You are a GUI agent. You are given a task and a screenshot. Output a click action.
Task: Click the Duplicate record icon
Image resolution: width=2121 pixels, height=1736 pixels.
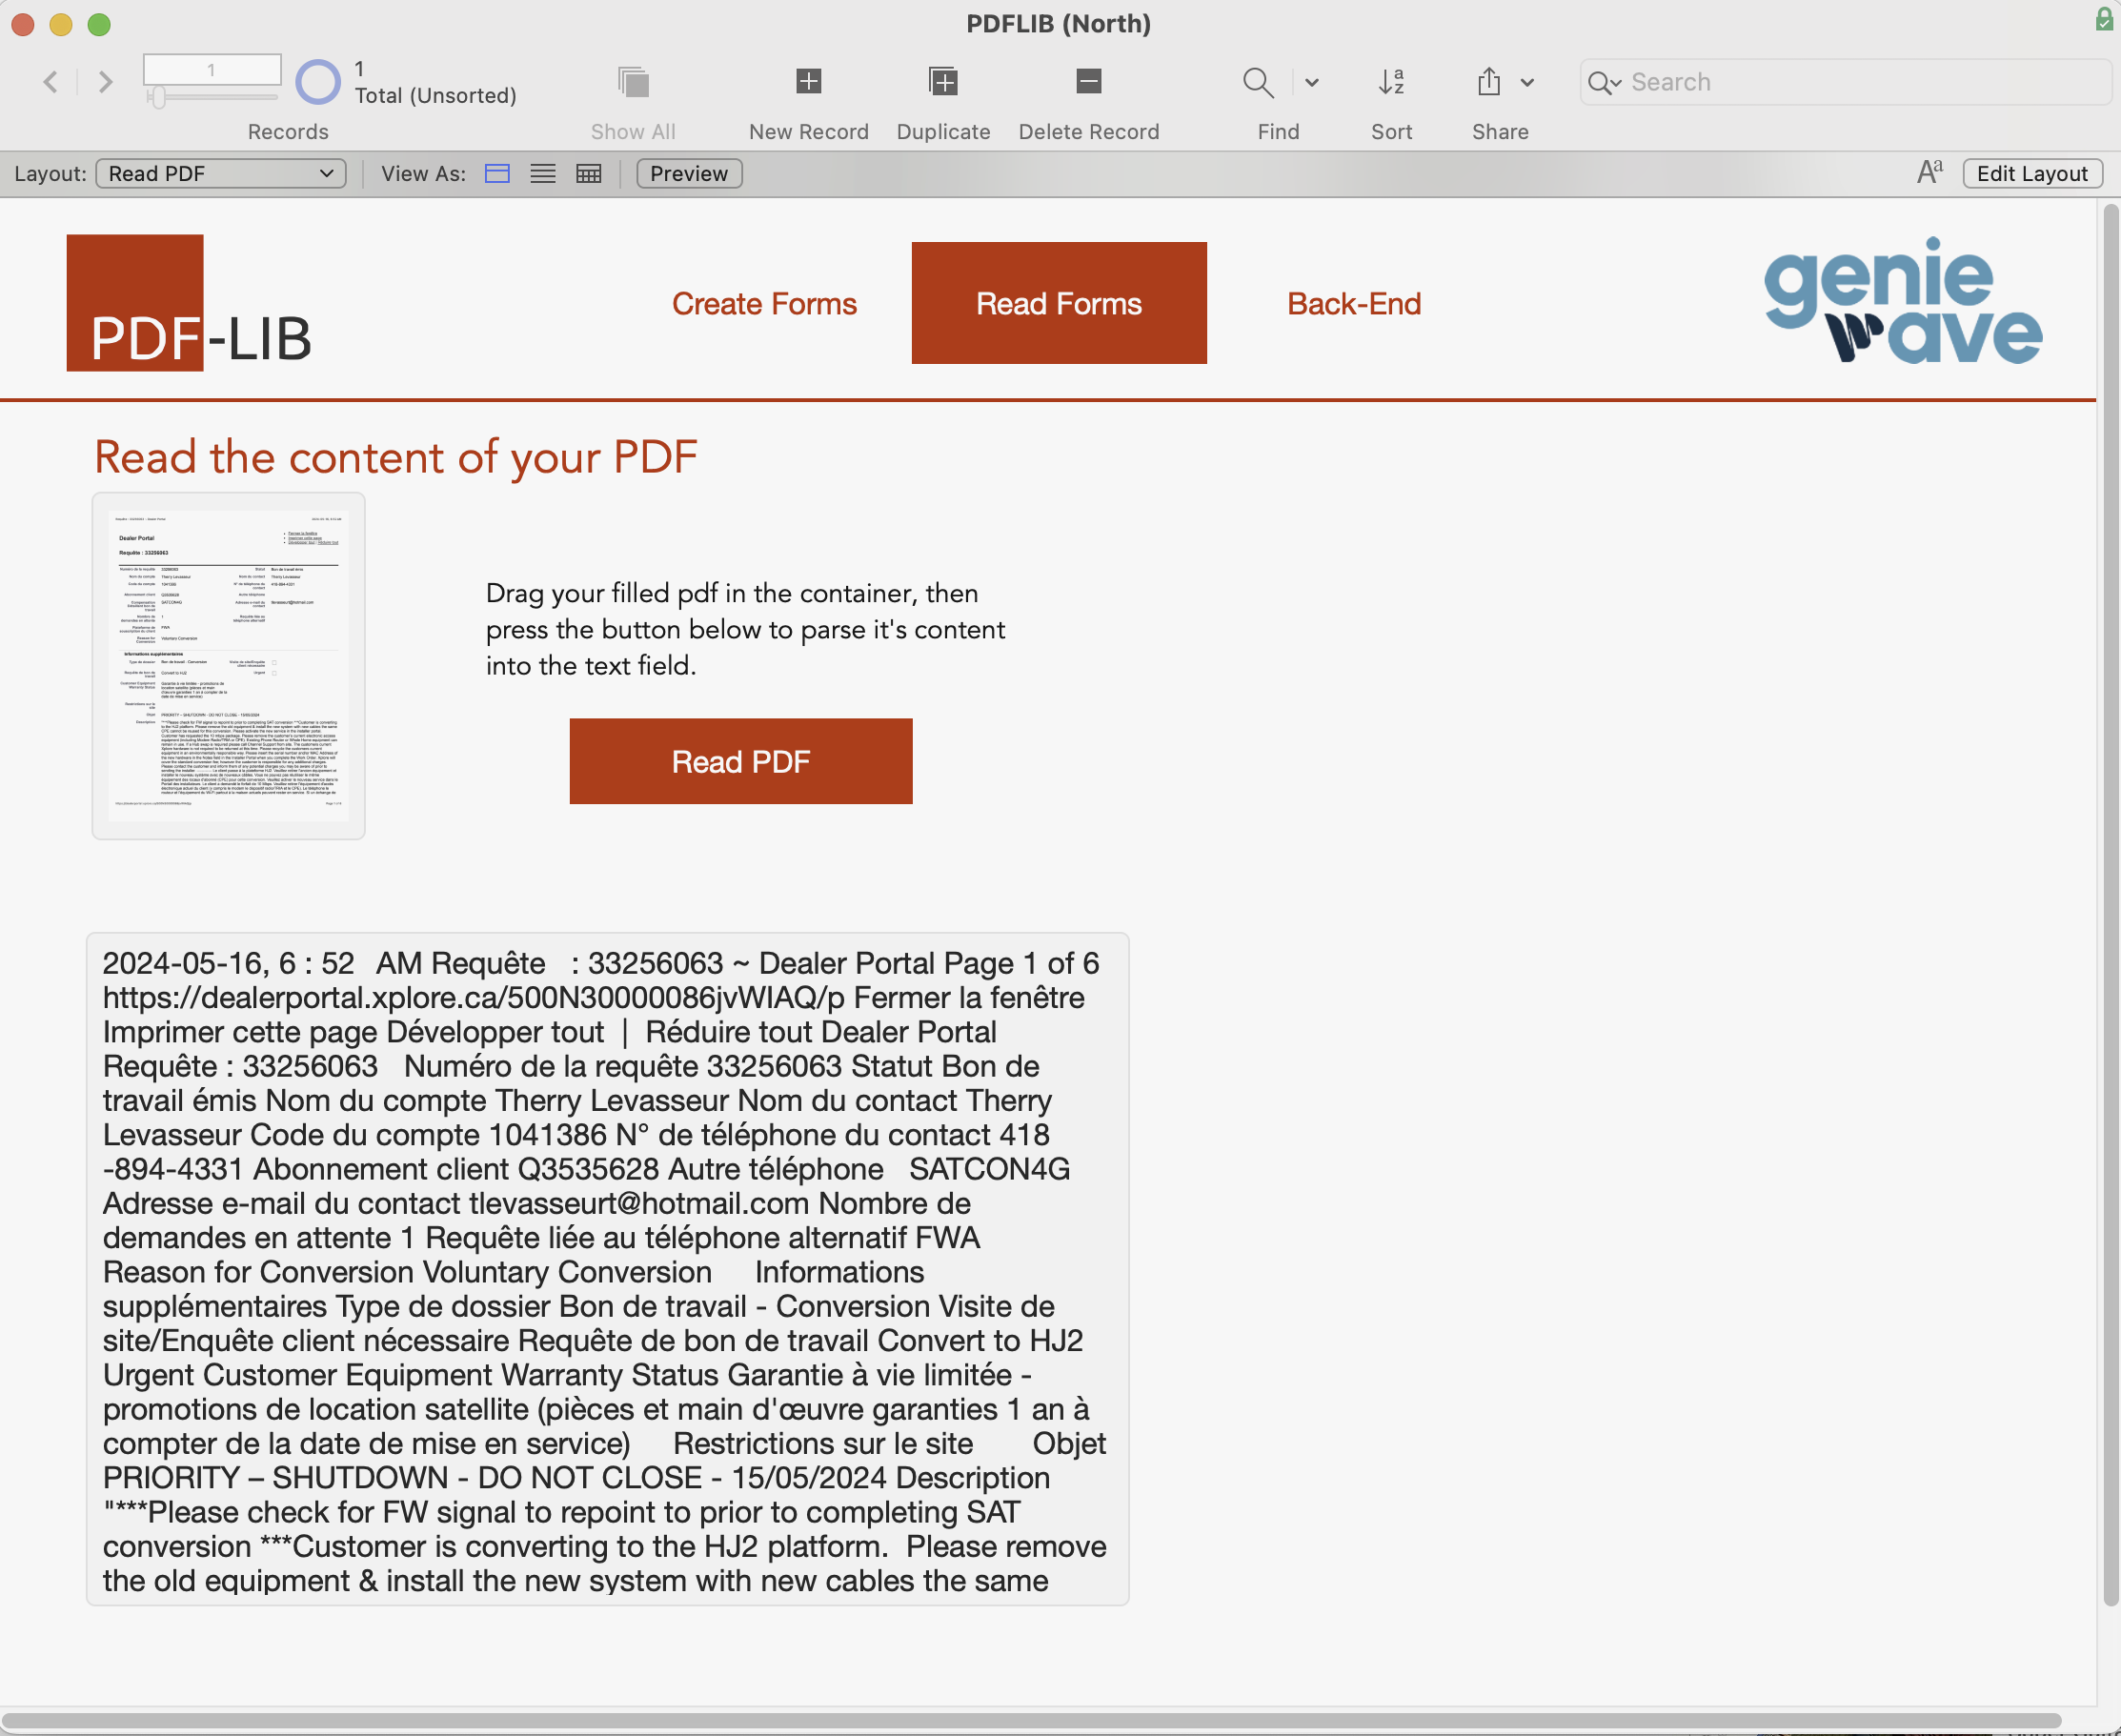pyautogui.click(x=943, y=81)
